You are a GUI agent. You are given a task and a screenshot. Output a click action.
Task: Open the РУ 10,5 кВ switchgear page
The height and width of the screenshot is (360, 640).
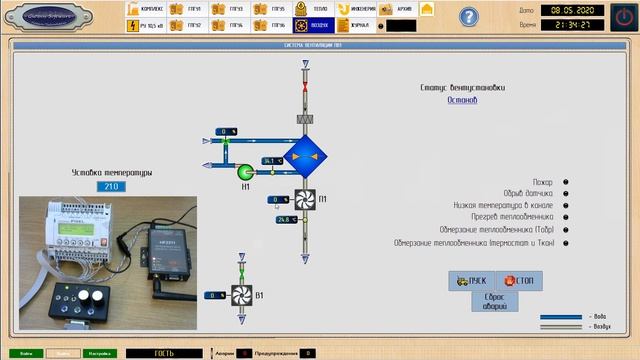point(146,25)
